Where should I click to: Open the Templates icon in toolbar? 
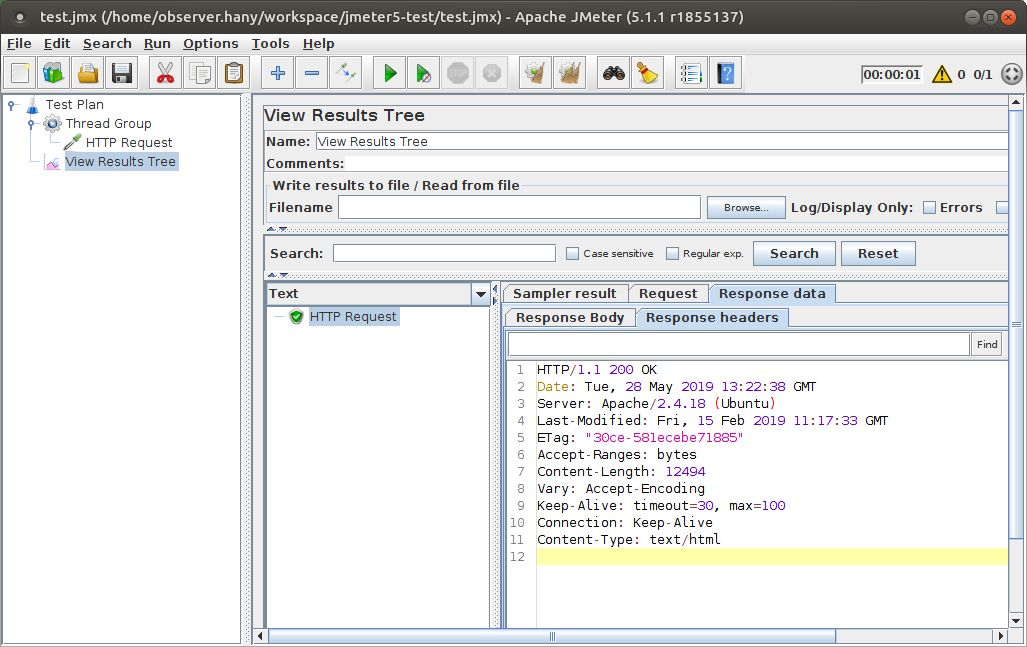click(54, 73)
